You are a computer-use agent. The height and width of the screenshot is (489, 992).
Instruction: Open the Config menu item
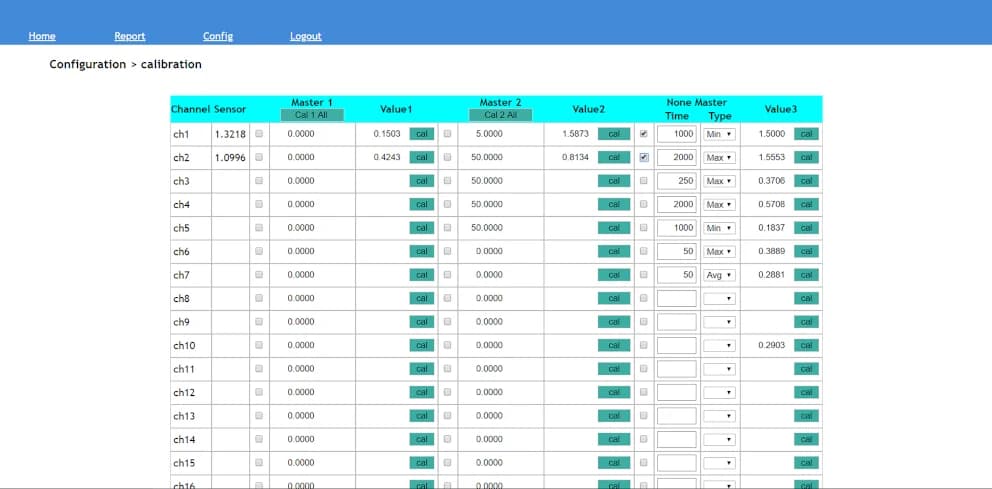pos(218,36)
